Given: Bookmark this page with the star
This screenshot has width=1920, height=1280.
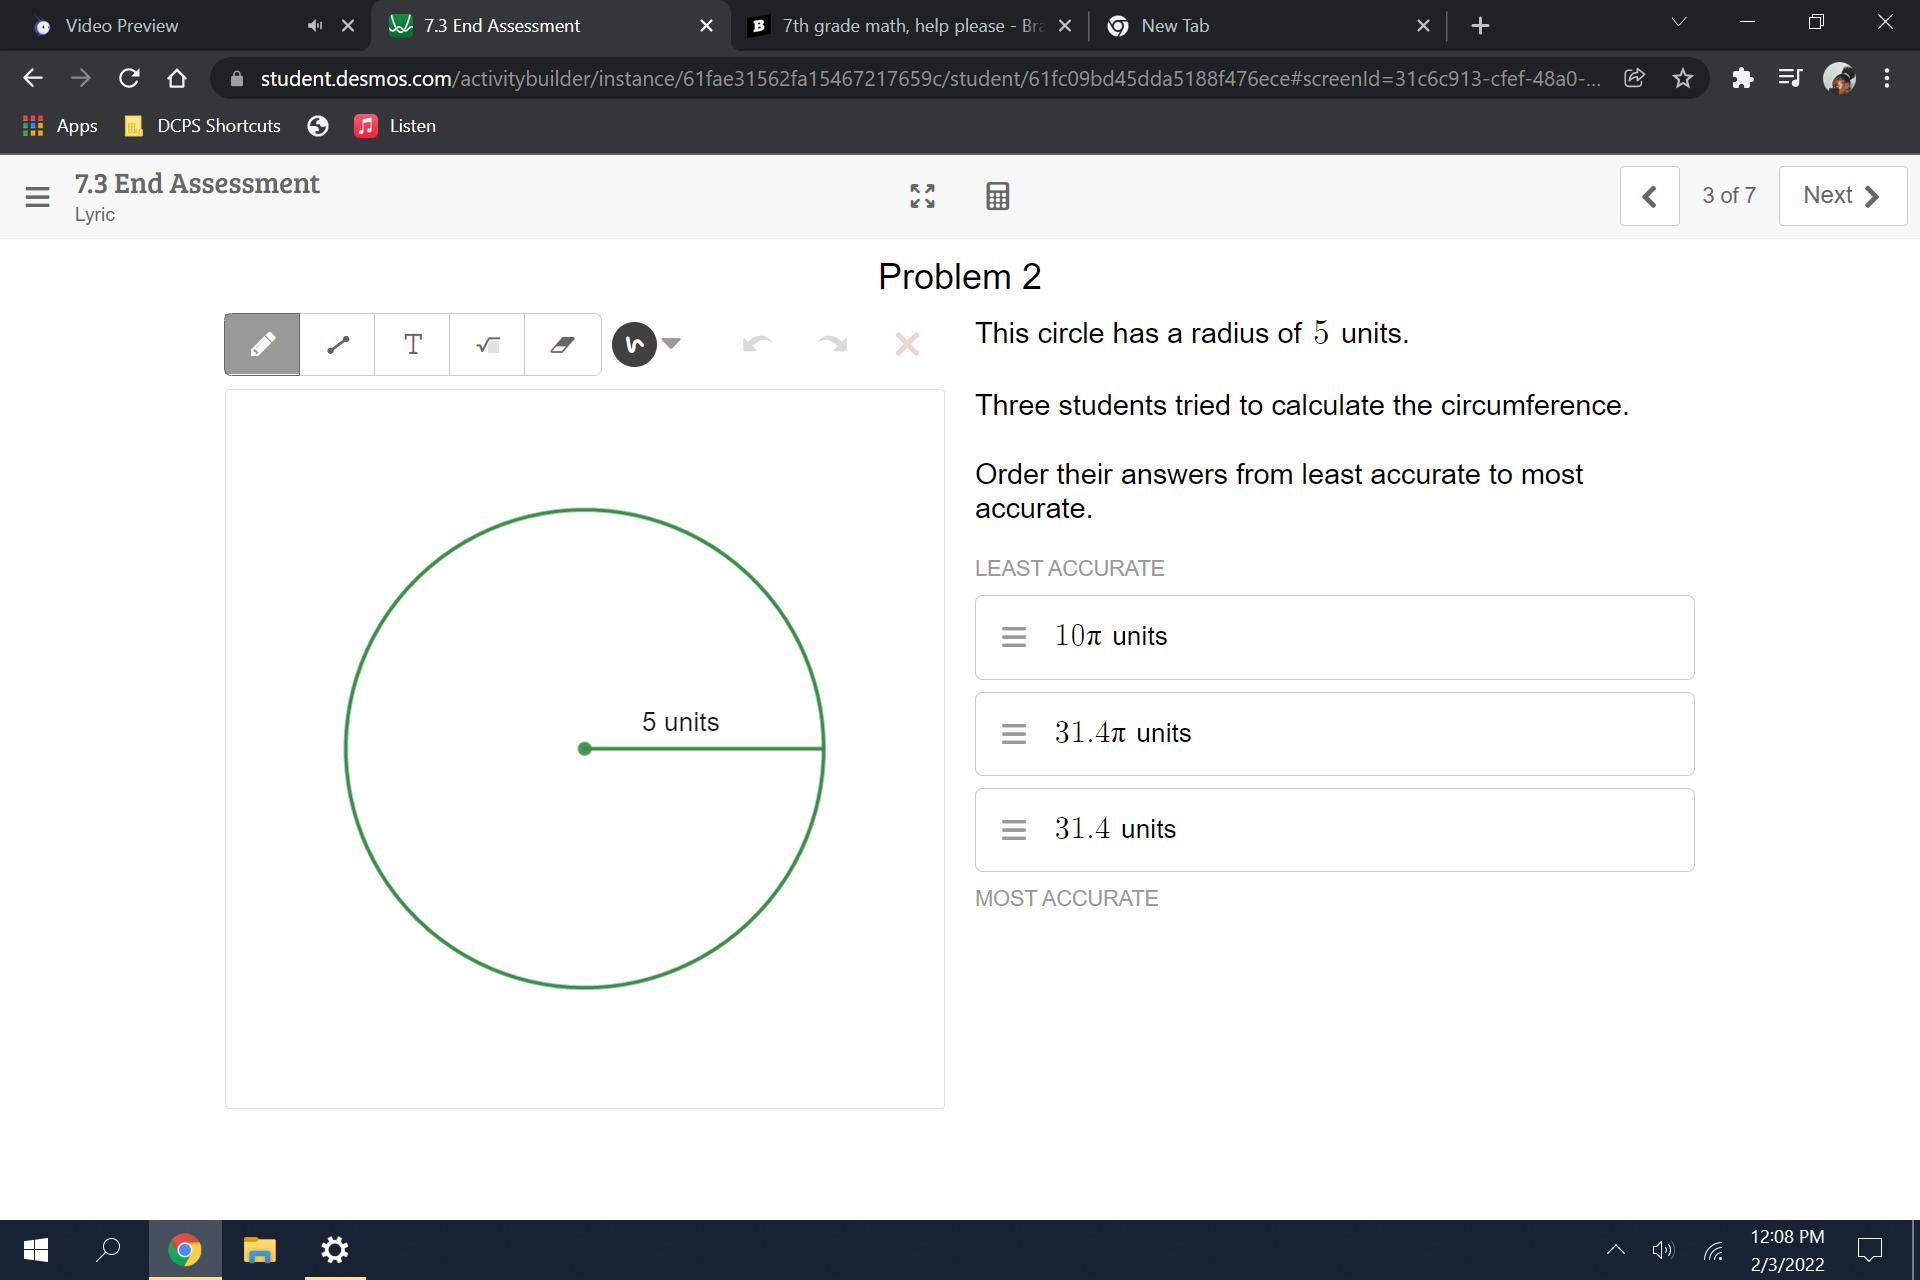Looking at the screenshot, I should pyautogui.click(x=1683, y=78).
